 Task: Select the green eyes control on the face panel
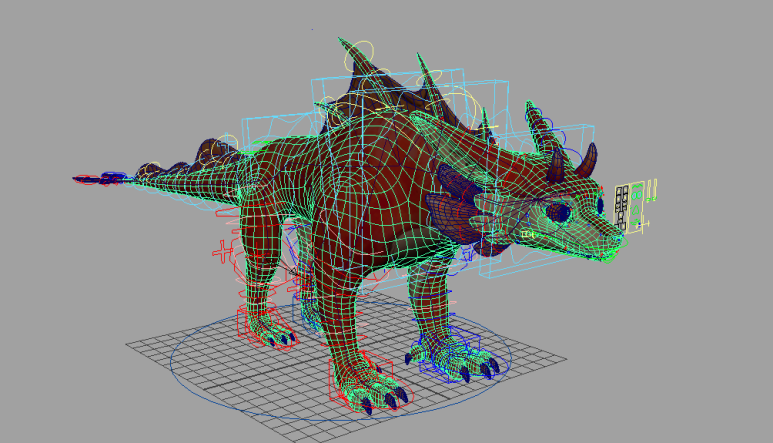637,195
